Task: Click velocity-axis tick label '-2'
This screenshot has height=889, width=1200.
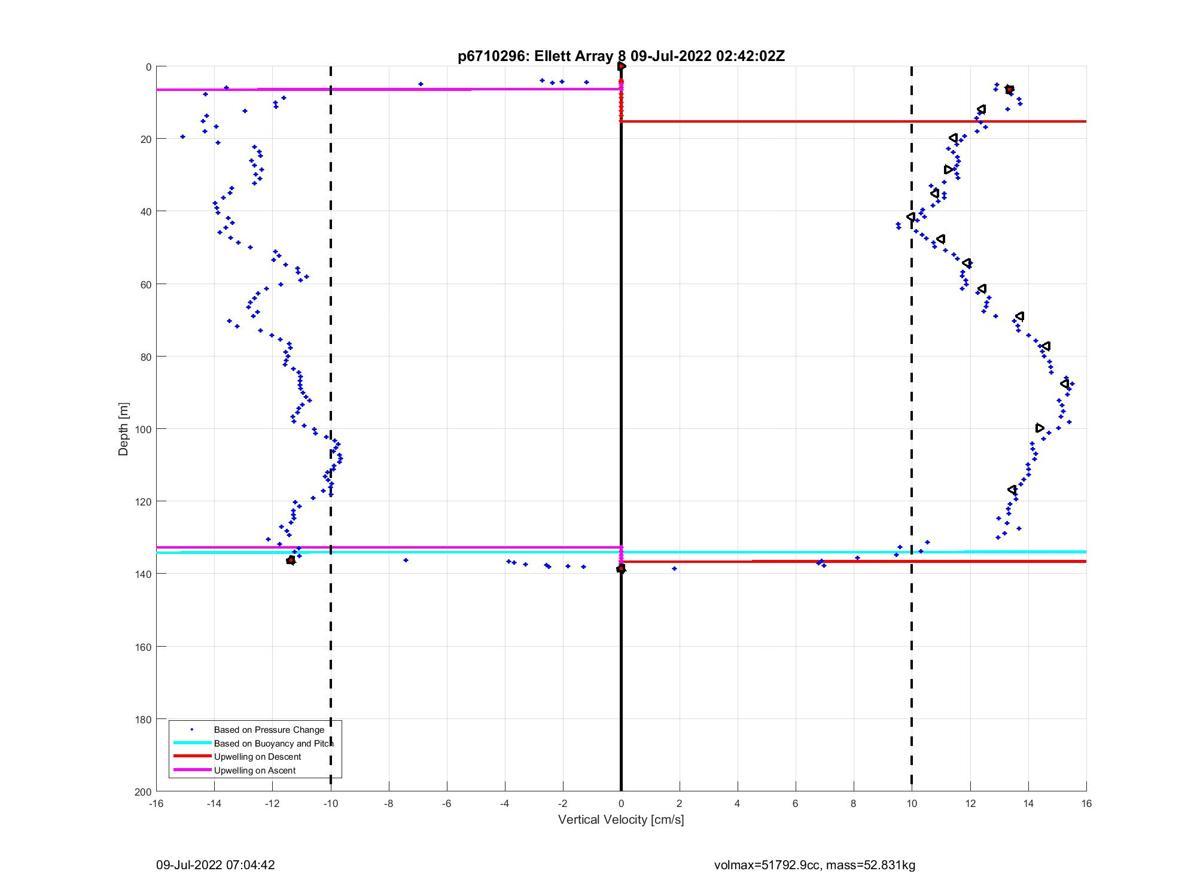Action: coord(562,803)
